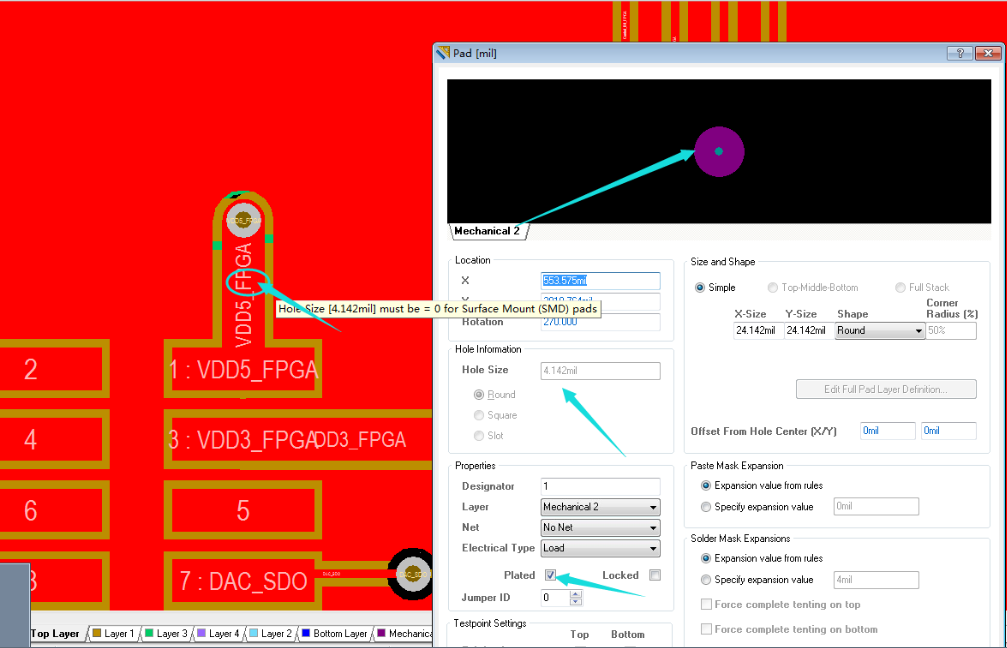1007x648 pixels.
Task: Select the Simple size and shape option
Action: click(x=701, y=288)
